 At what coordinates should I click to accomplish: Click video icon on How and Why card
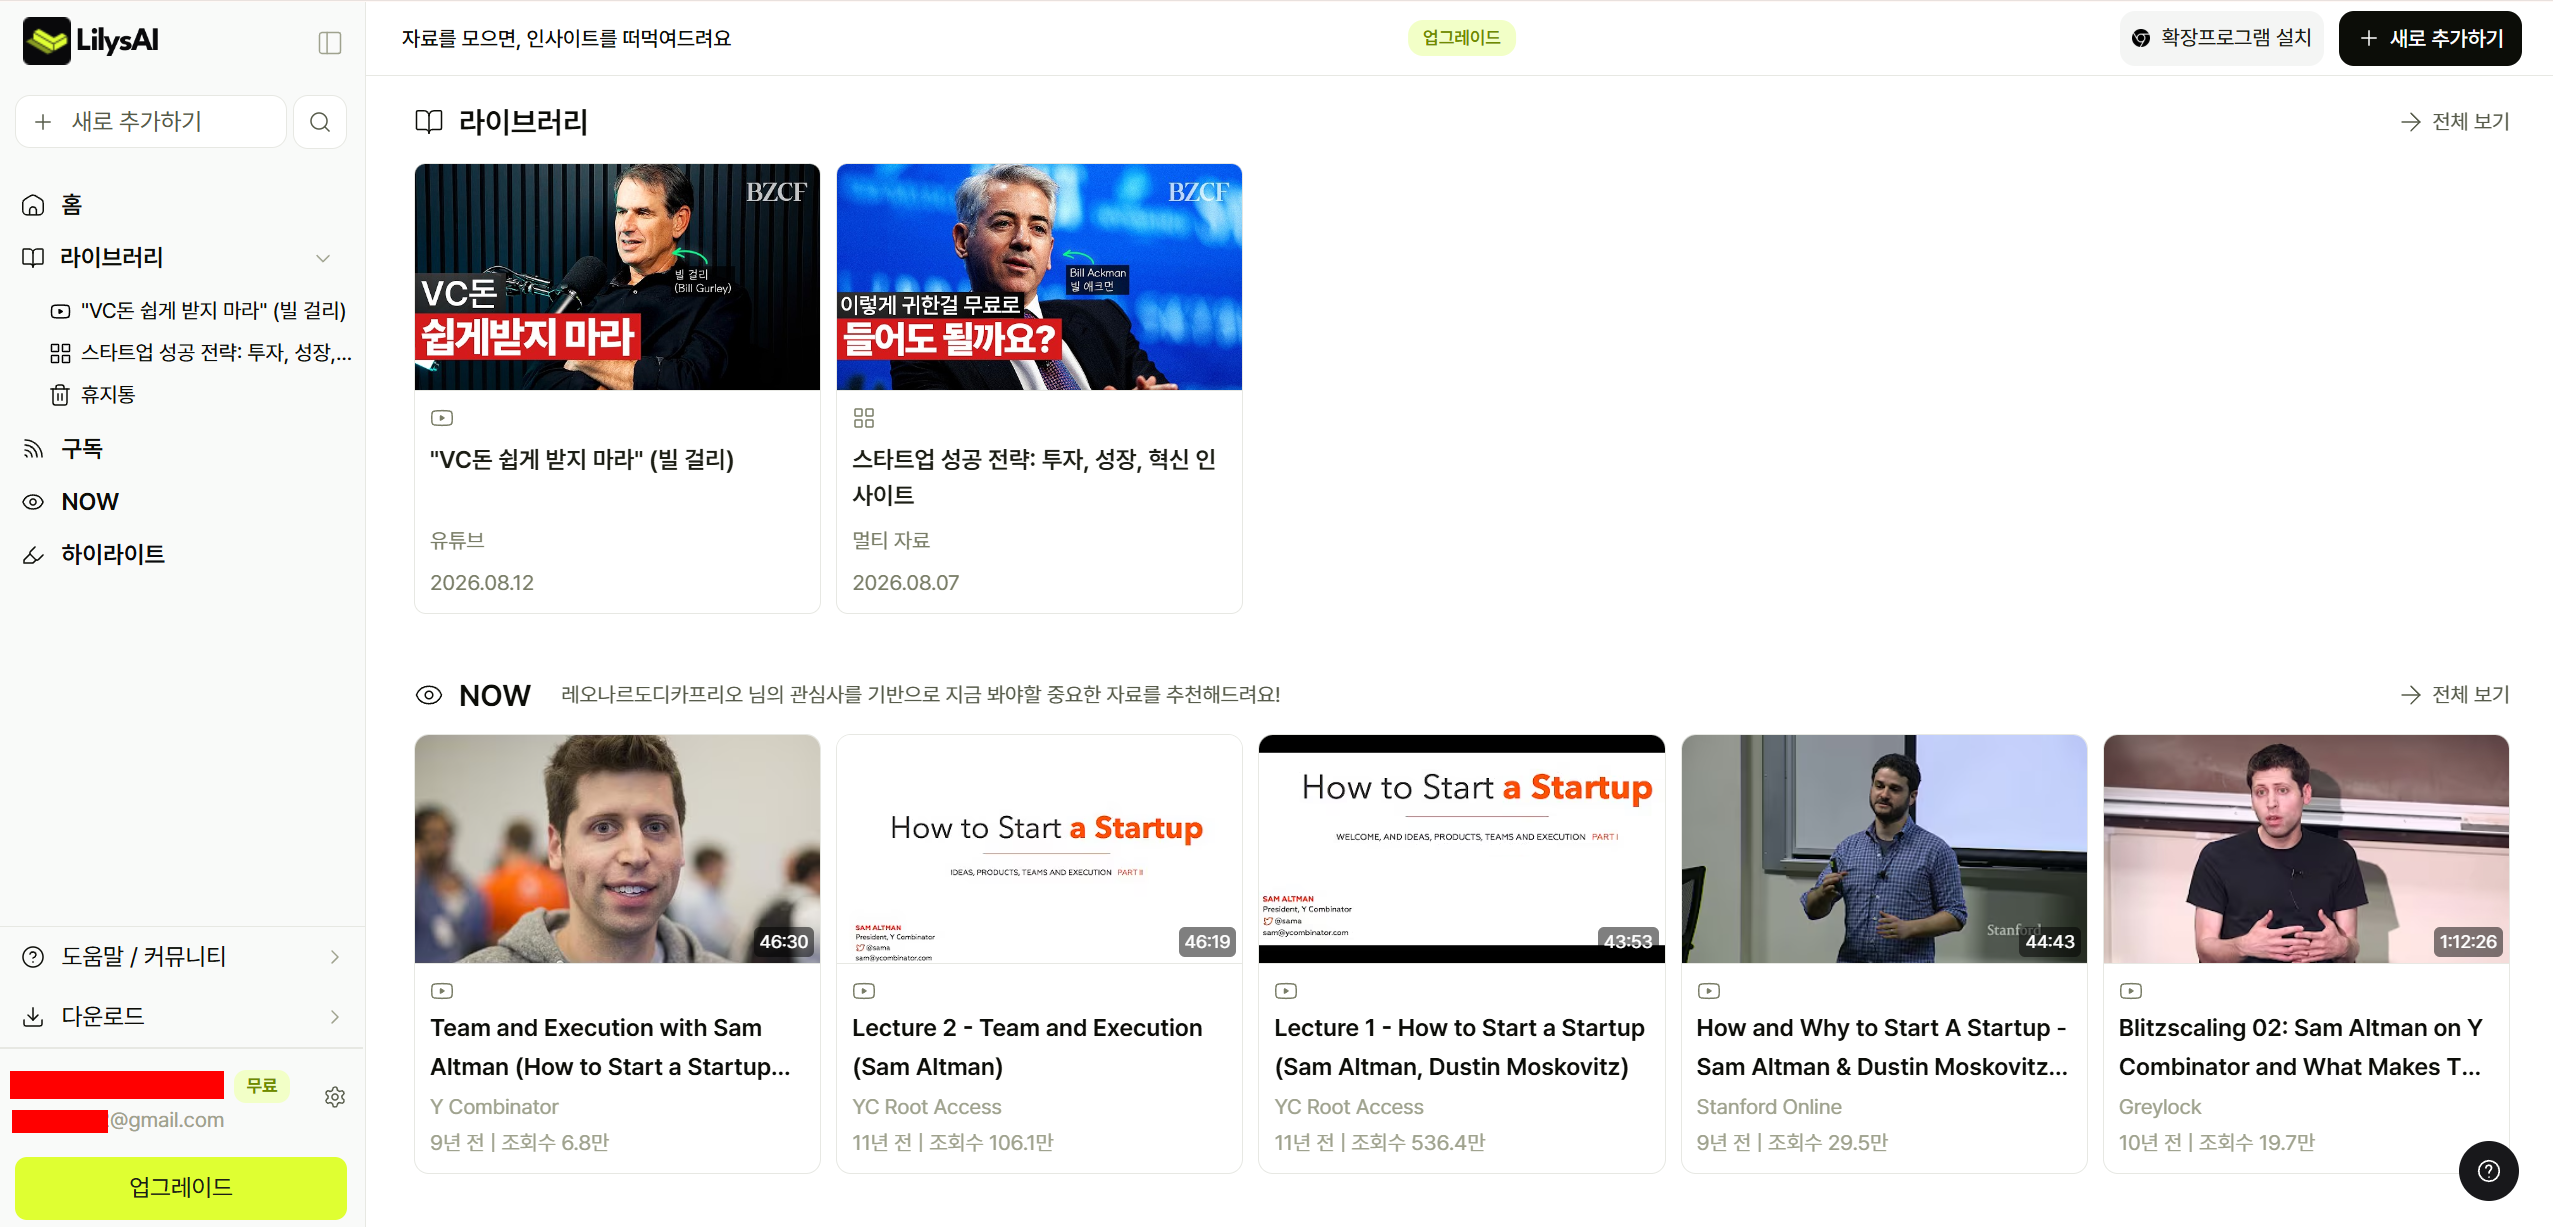(x=1708, y=991)
